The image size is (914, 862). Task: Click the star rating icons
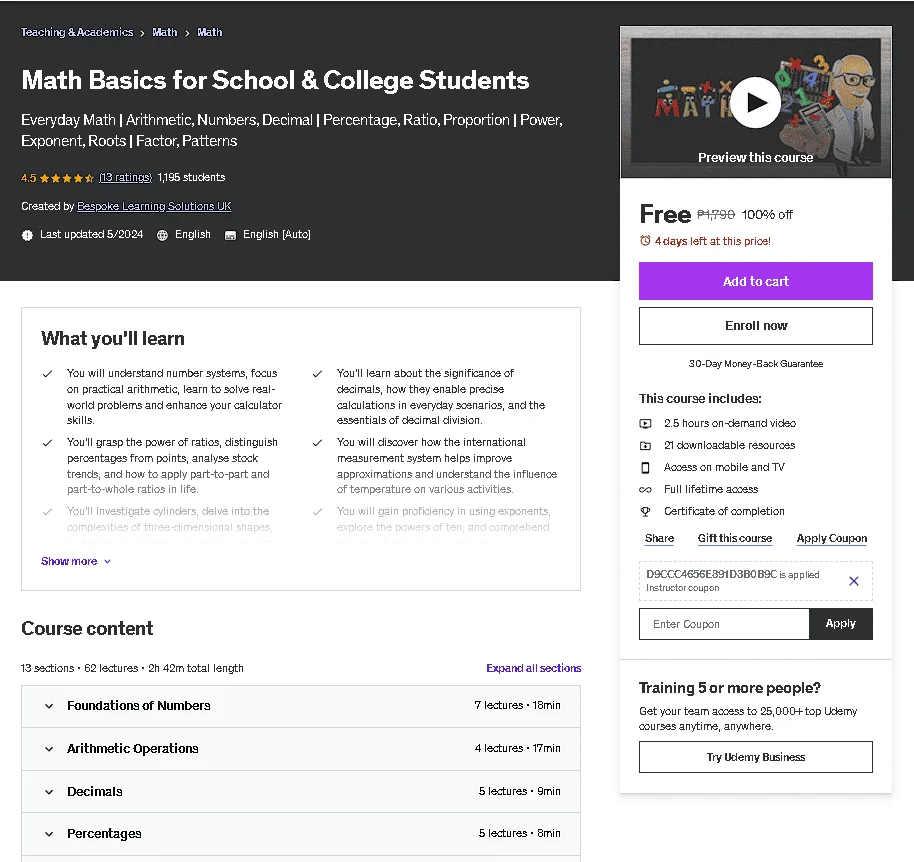click(67, 178)
